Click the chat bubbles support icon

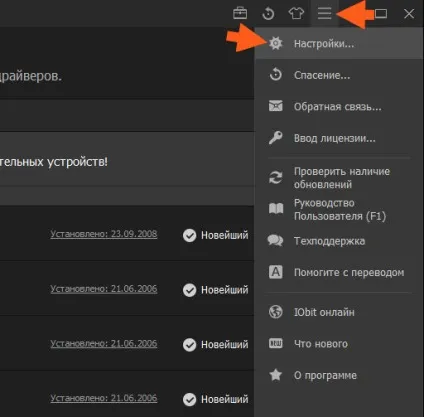click(x=275, y=240)
